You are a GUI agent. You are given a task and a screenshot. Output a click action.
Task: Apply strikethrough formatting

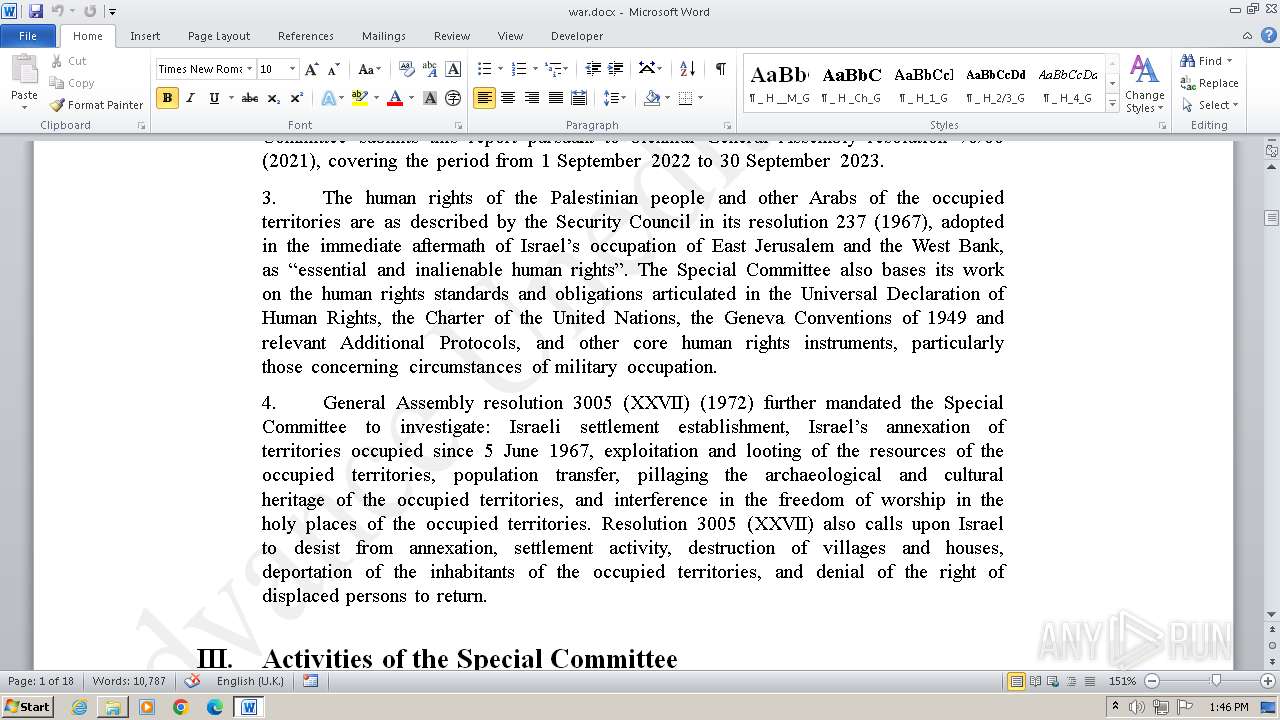(x=250, y=98)
